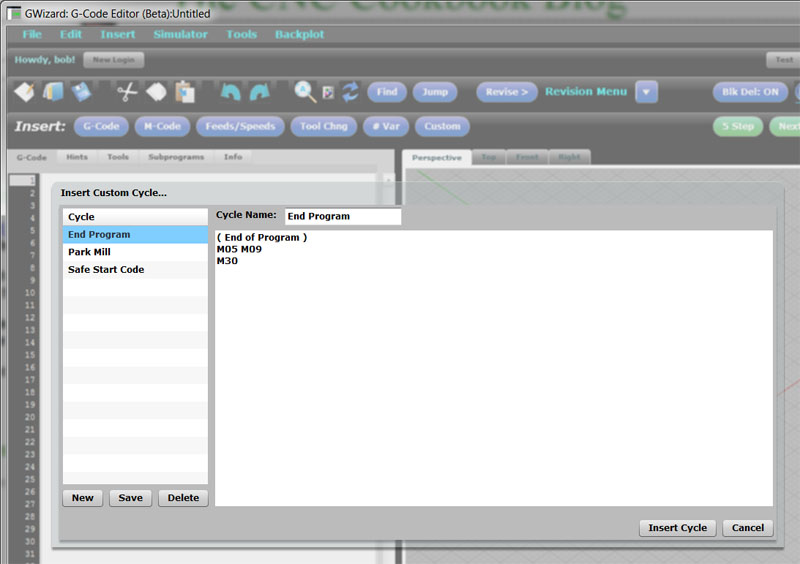The width and height of the screenshot is (800, 564).
Task: Click the Cycle Name input field
Action: tap(343, 216)
